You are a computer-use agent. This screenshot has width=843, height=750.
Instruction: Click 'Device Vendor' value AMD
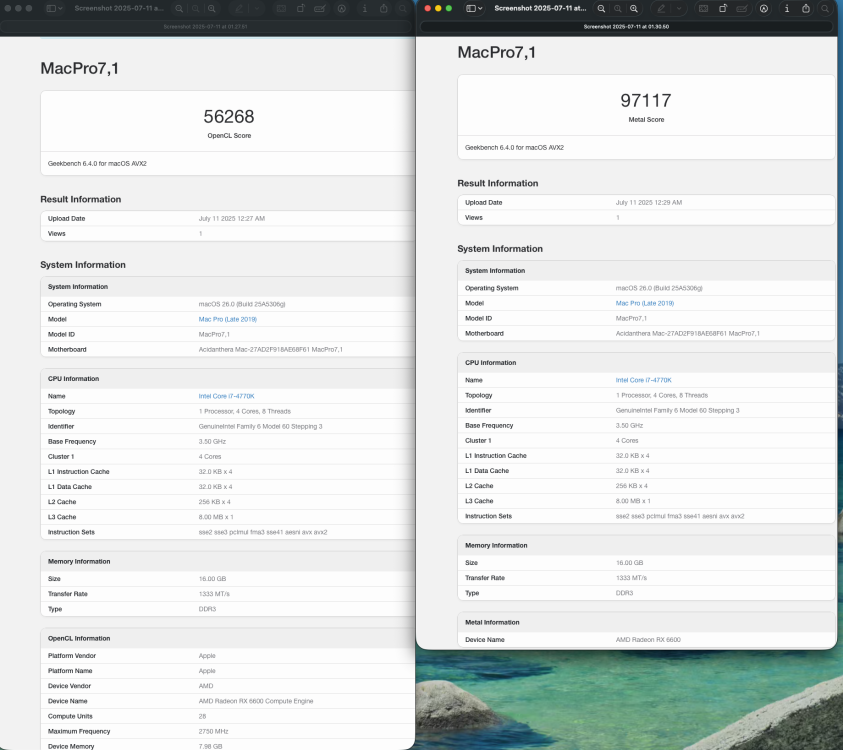[x=206, y=686]
